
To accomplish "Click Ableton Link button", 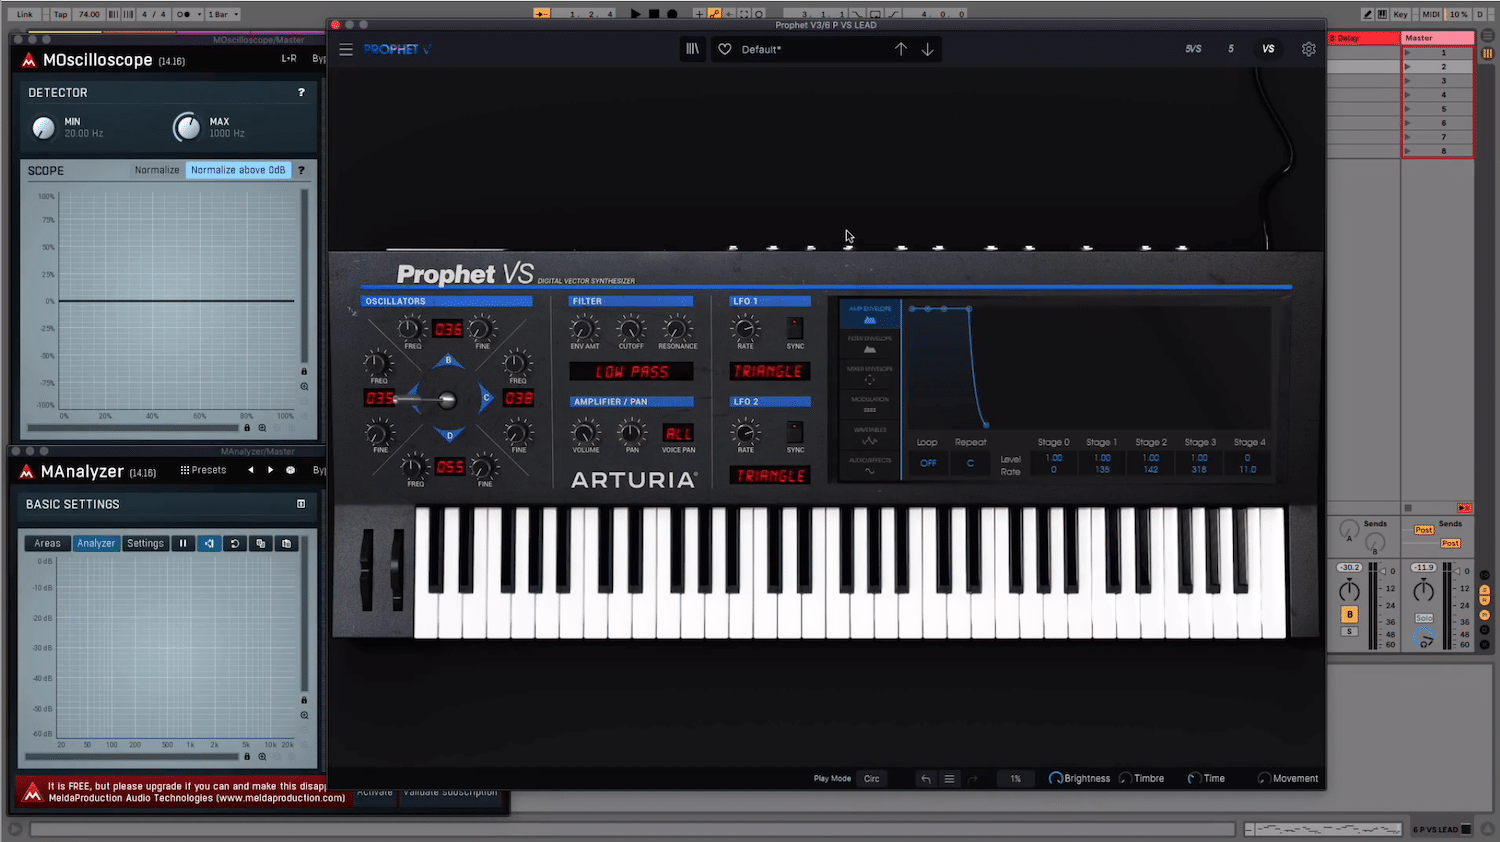I will [x=25, y=14].
